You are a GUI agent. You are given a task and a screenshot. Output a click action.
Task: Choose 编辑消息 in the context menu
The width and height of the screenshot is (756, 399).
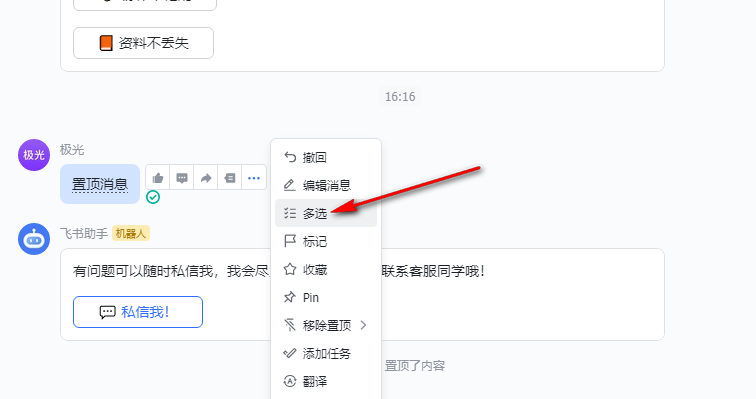[326, 186]
